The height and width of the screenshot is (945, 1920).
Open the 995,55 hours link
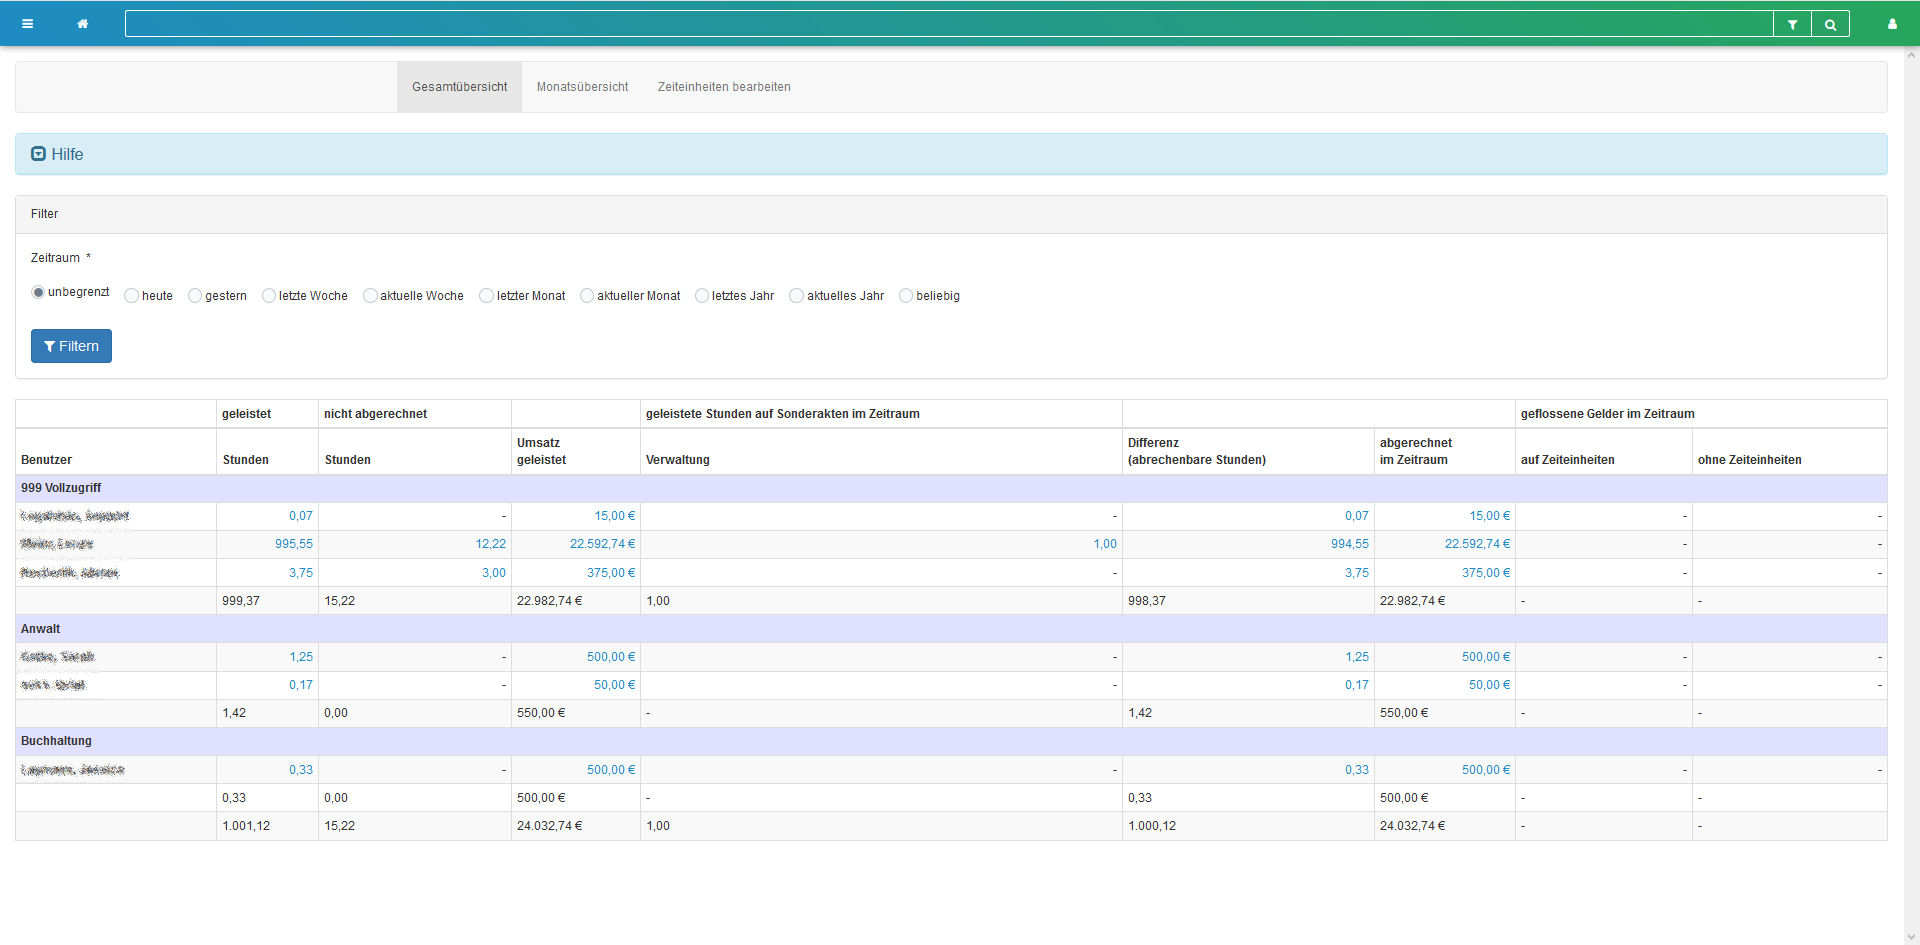(294, 544)
